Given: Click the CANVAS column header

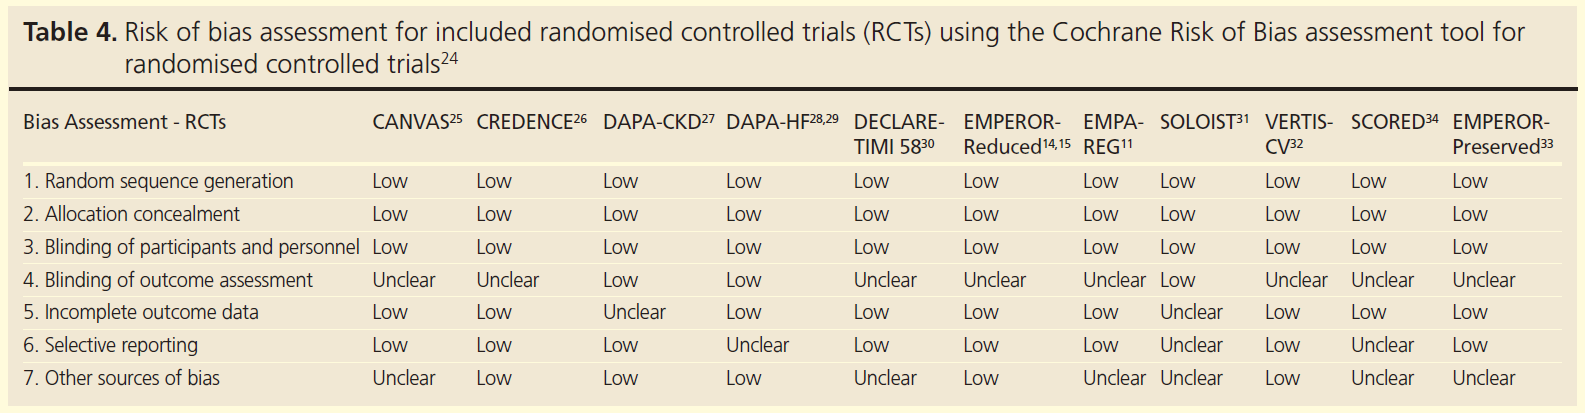Looking at the screenshot, I should tap(416, 123).
